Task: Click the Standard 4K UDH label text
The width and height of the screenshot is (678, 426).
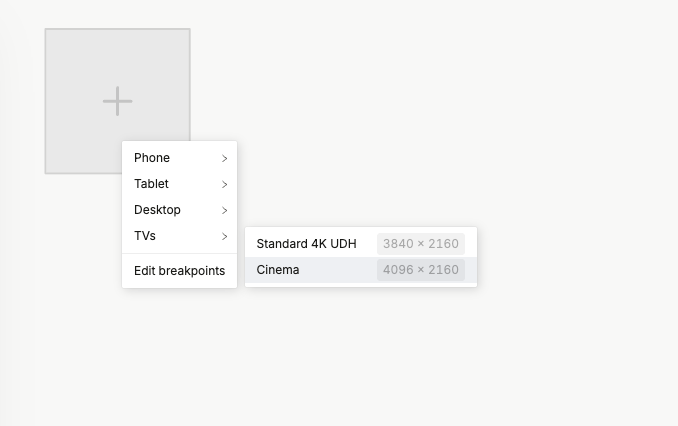Action: pyautogui.click(x=306, y=244)
